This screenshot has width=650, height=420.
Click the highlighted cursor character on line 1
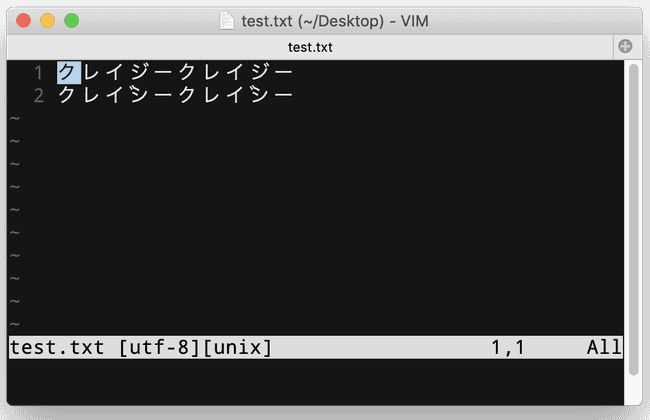[68, 73]
